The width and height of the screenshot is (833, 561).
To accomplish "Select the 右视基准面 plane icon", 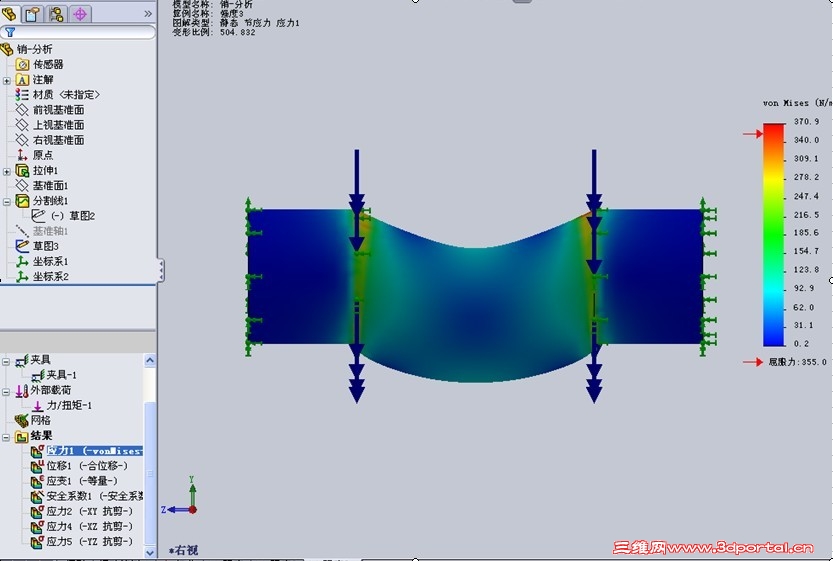I will (x=22, y=140).
